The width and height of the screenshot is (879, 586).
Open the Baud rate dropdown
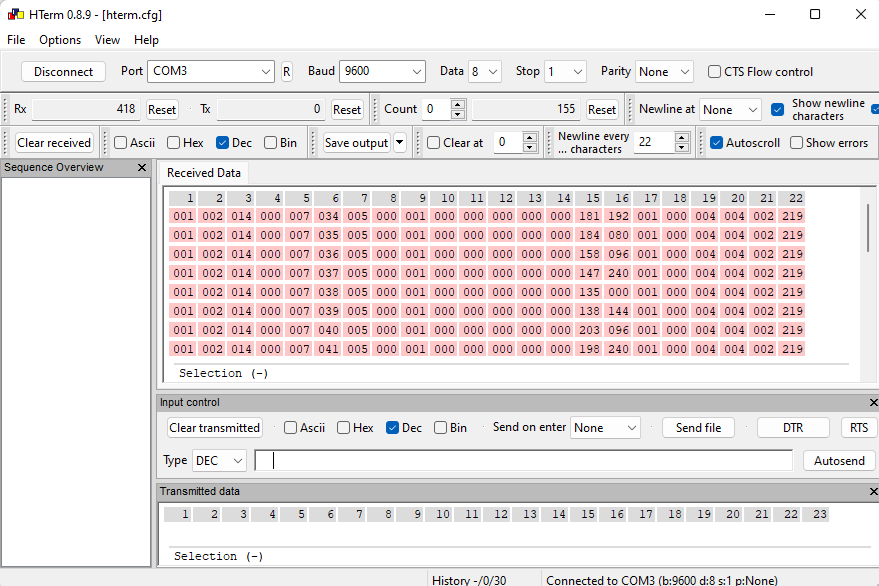382,71
